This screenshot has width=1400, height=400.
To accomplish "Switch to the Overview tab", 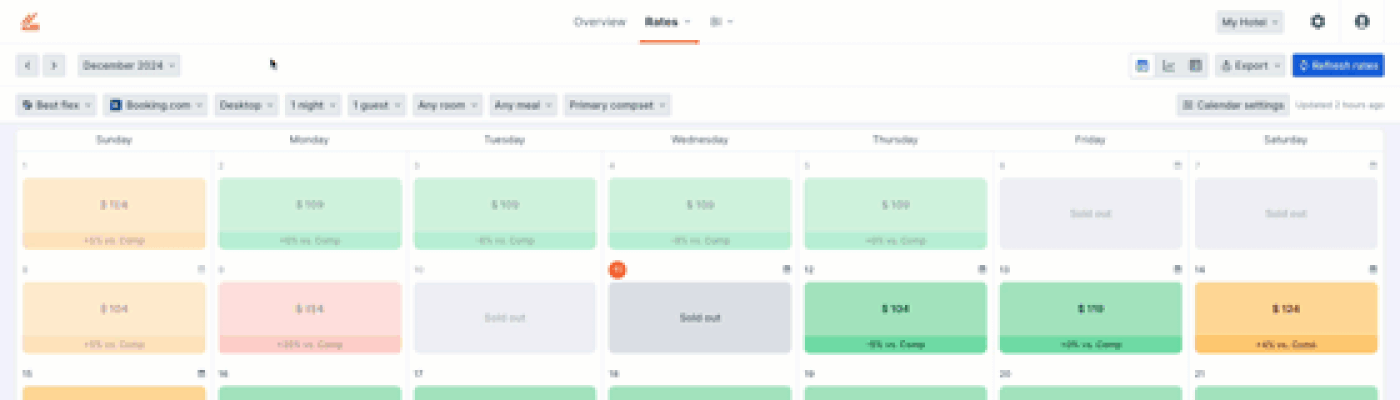I will tap(599, 22).
